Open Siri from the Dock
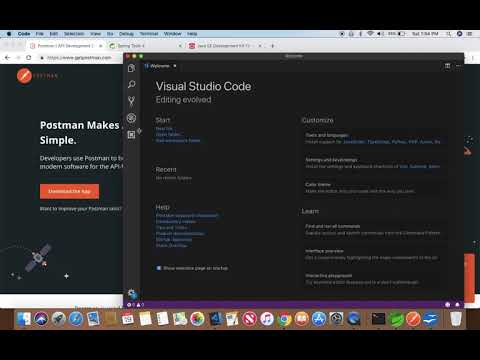The image size is (480, 360). [x=41, y=319]
